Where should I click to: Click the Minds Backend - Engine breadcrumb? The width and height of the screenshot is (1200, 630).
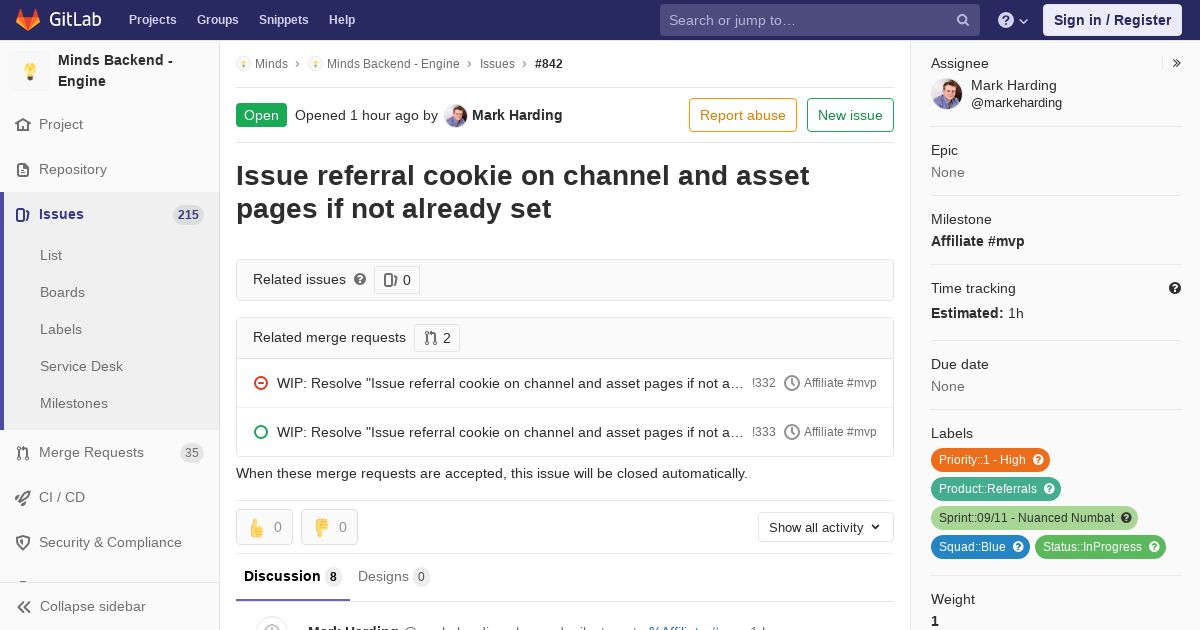[x=393, y=64]
